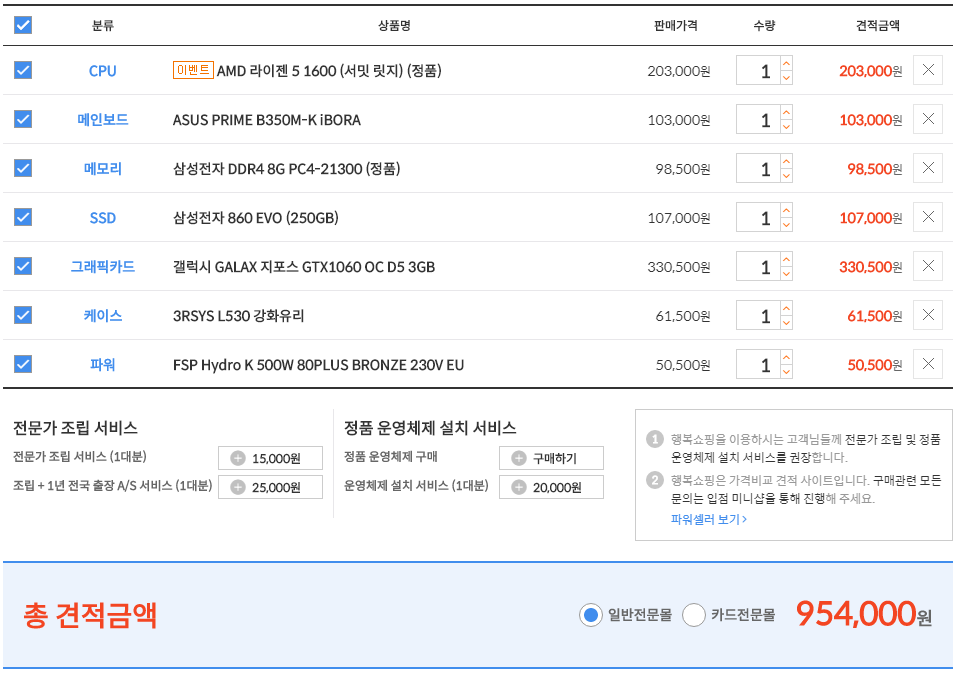Add 25,000원 assembly plus A/S service

click(270, 487)
